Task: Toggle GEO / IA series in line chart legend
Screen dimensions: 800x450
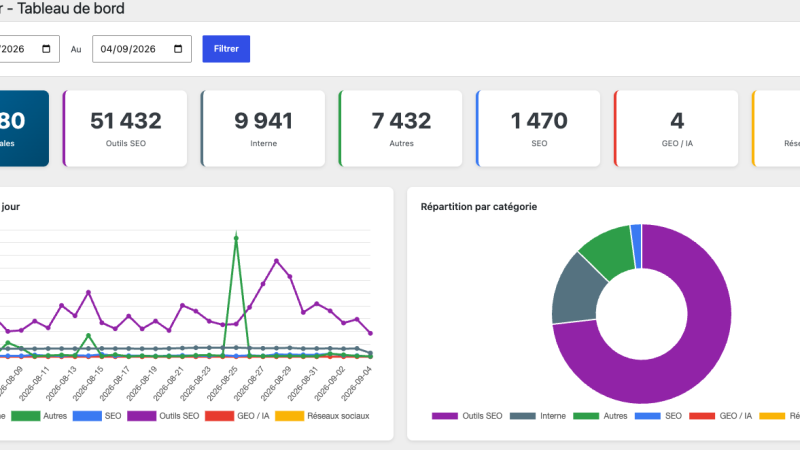Action: (237, 416)
